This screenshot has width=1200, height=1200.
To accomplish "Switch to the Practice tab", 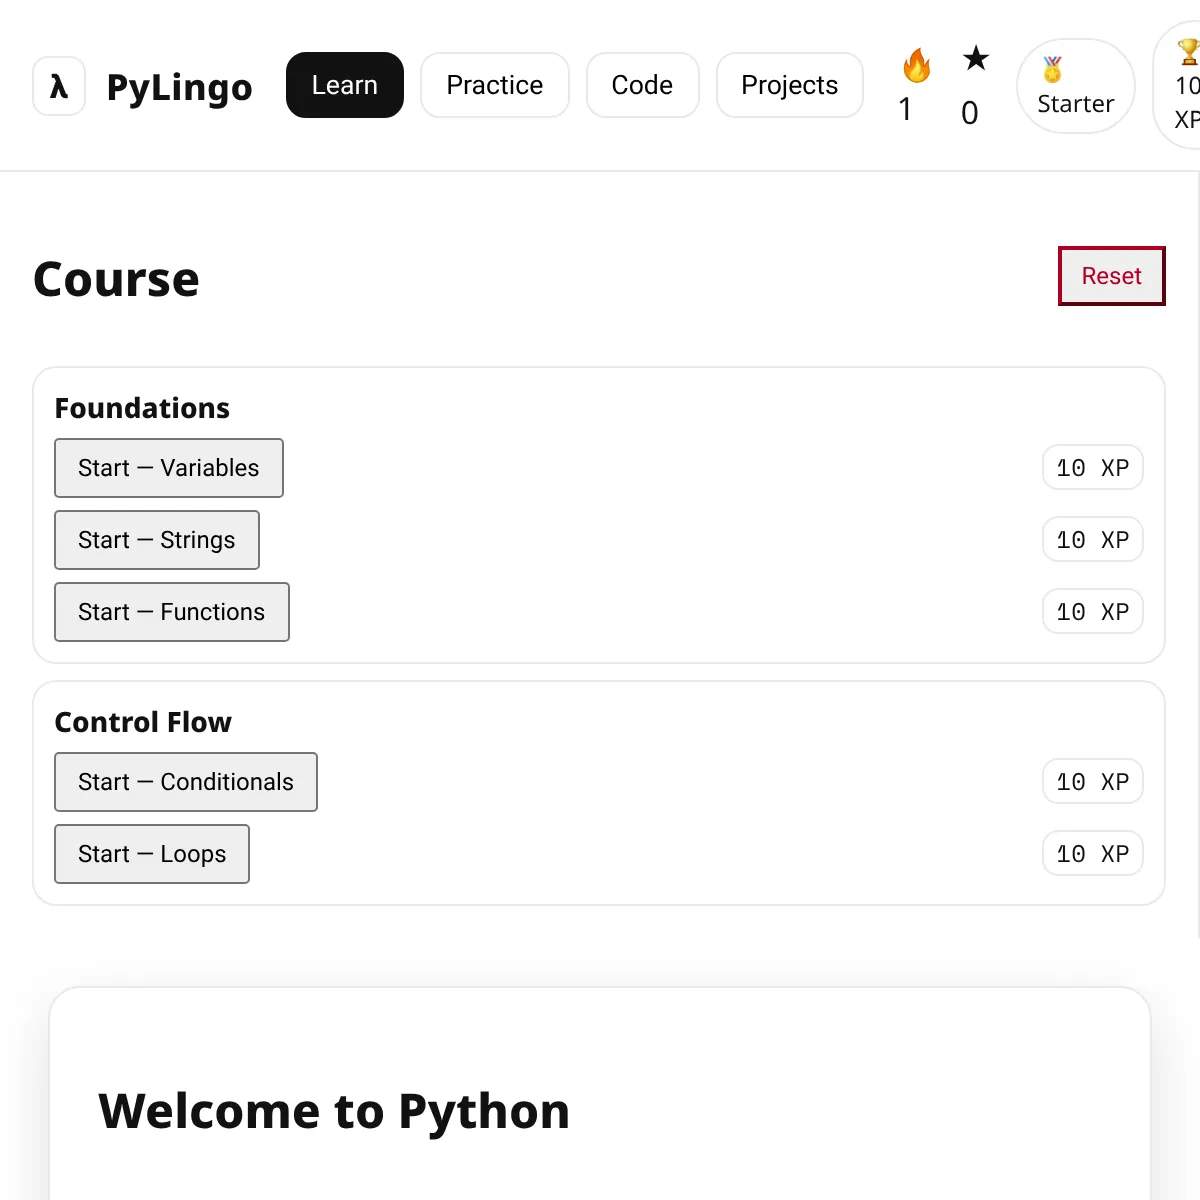I will tap(495, 85).
